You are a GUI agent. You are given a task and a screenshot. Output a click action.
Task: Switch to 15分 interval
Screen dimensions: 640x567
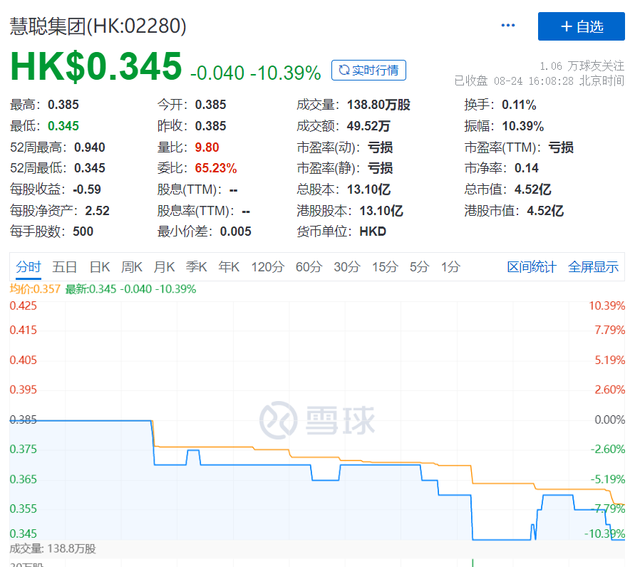point(384,267)
